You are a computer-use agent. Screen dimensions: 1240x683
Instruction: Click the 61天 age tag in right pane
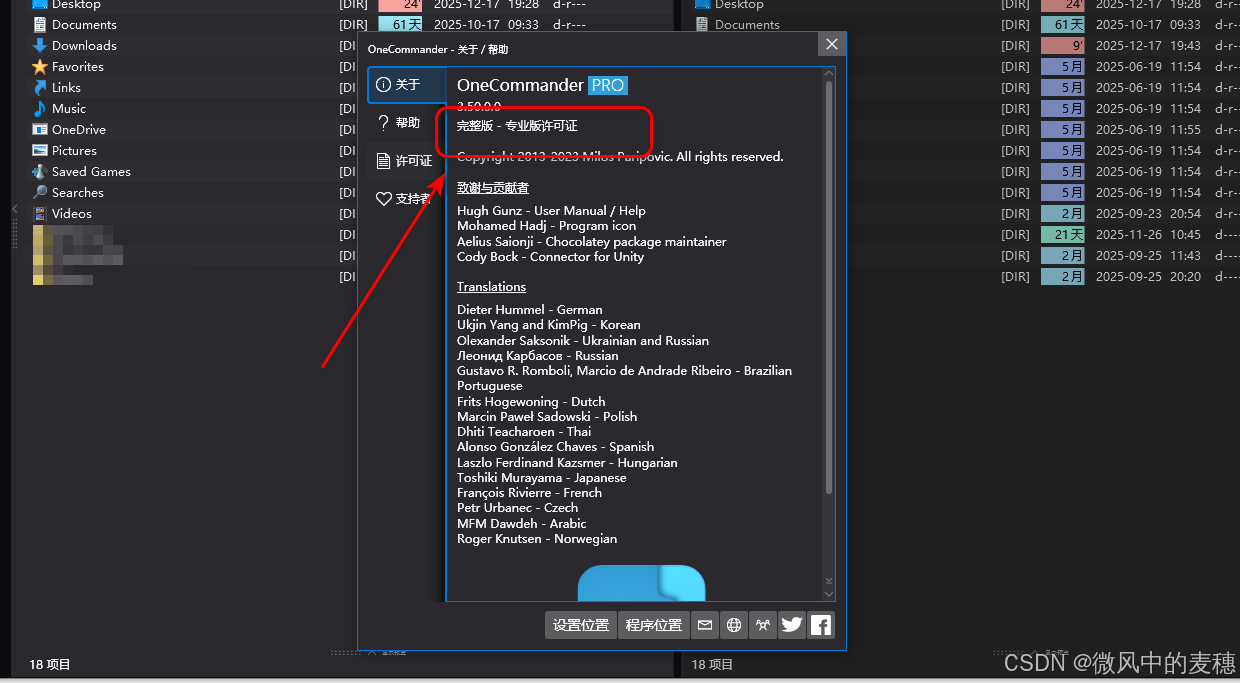coord(1062,24)
